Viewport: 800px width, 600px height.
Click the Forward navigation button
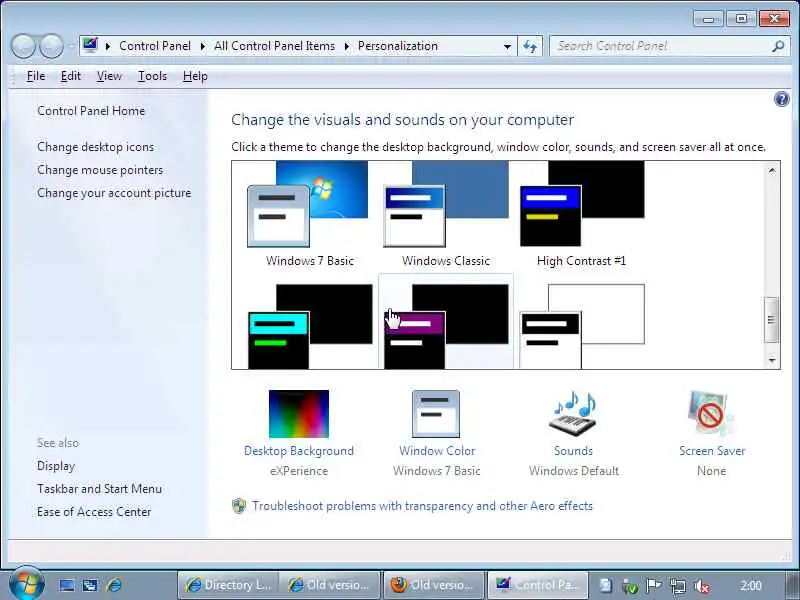coord(51,46)
